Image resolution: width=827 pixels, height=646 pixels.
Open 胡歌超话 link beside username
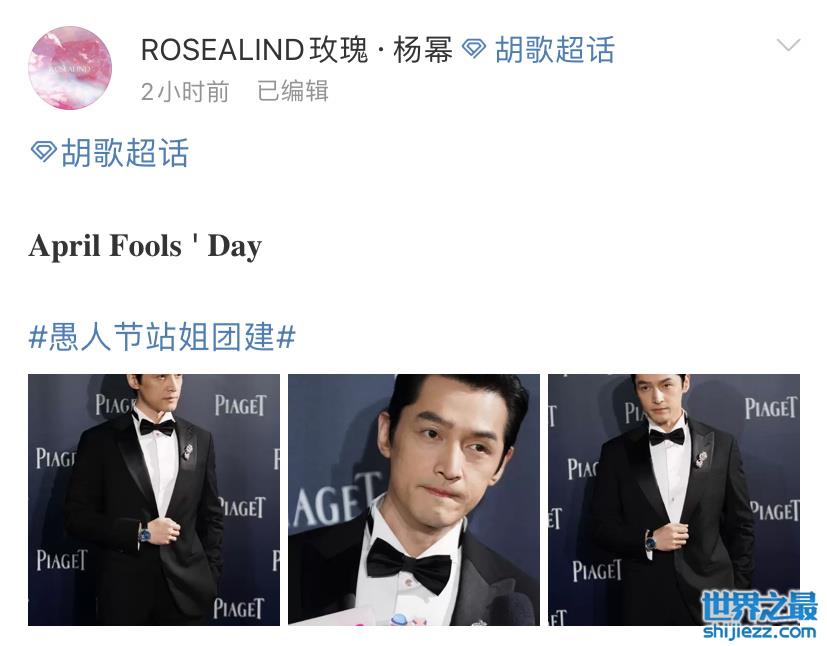[554, 50]
